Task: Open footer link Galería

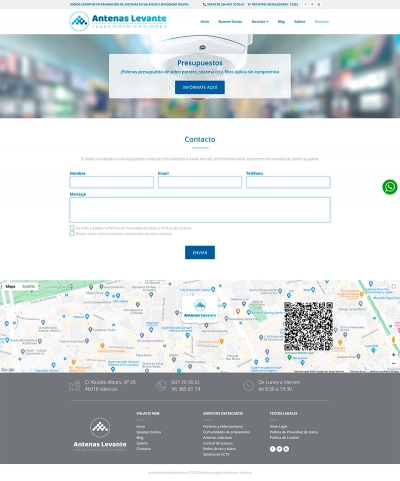Action: click(142, 443)
